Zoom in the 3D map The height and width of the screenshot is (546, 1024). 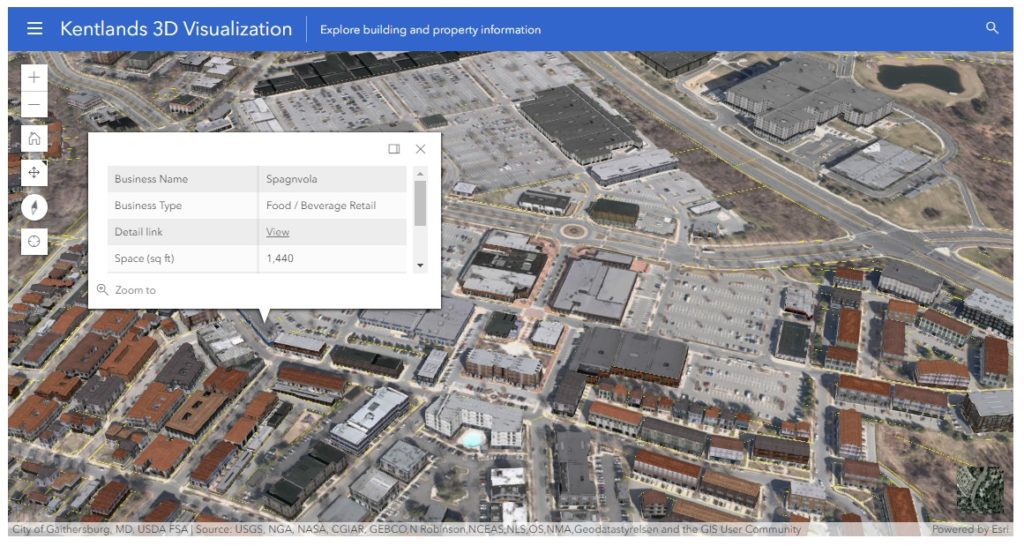34,78
